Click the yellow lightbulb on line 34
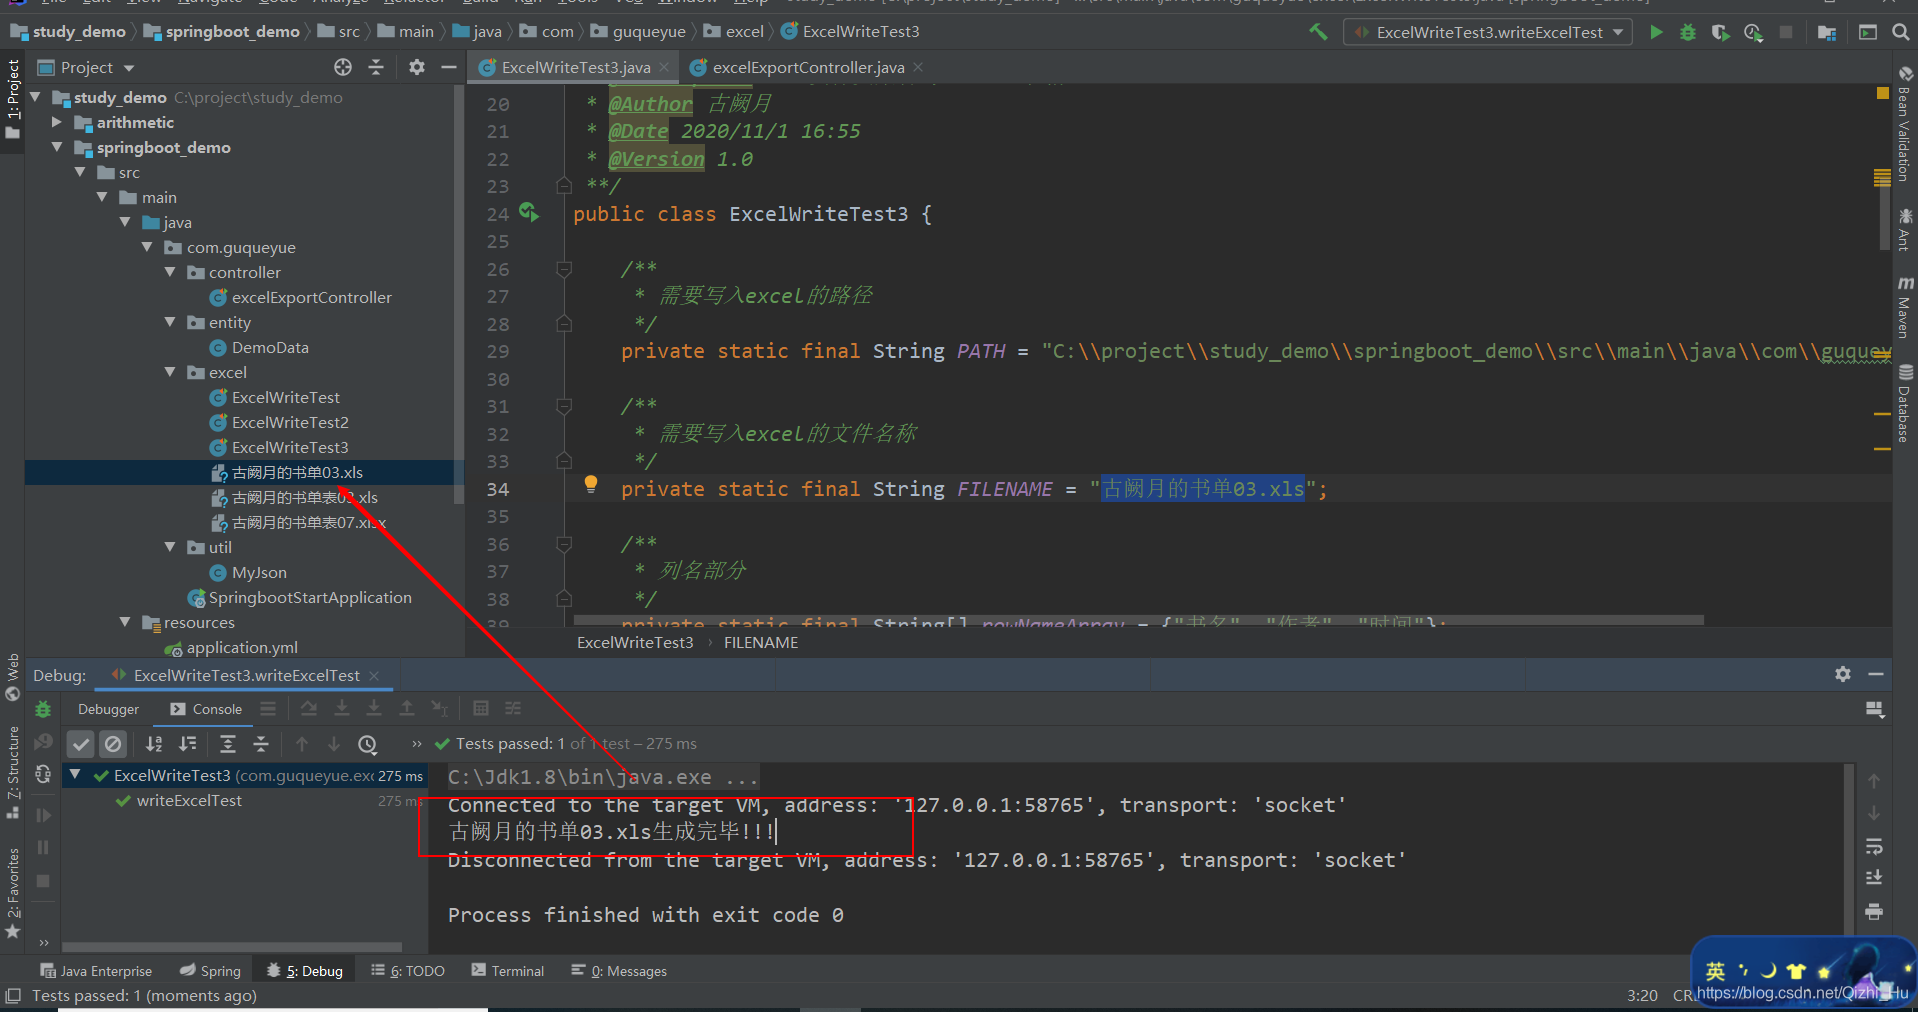1918x1012 pixels. pos(591,485)
